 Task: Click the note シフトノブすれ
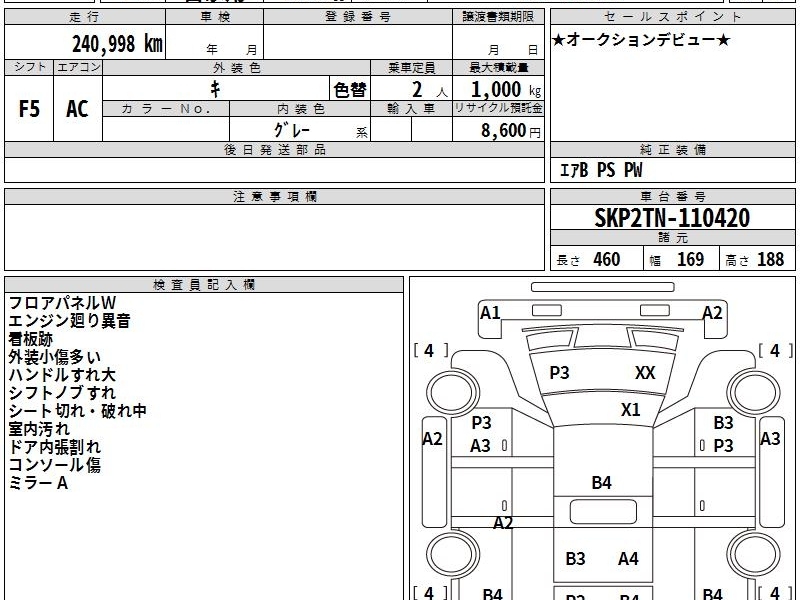pos(62,393)
